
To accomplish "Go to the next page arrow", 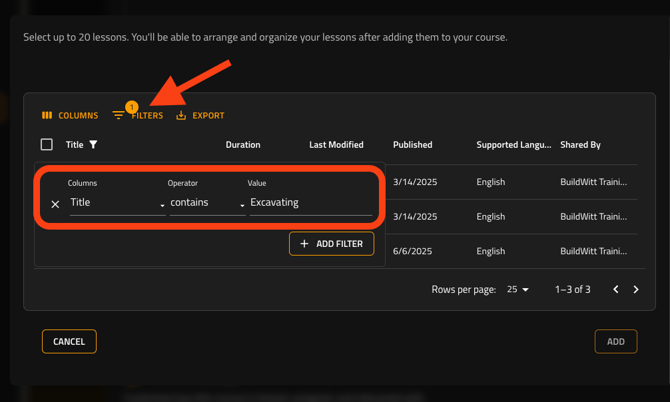I will pos(636,290).
